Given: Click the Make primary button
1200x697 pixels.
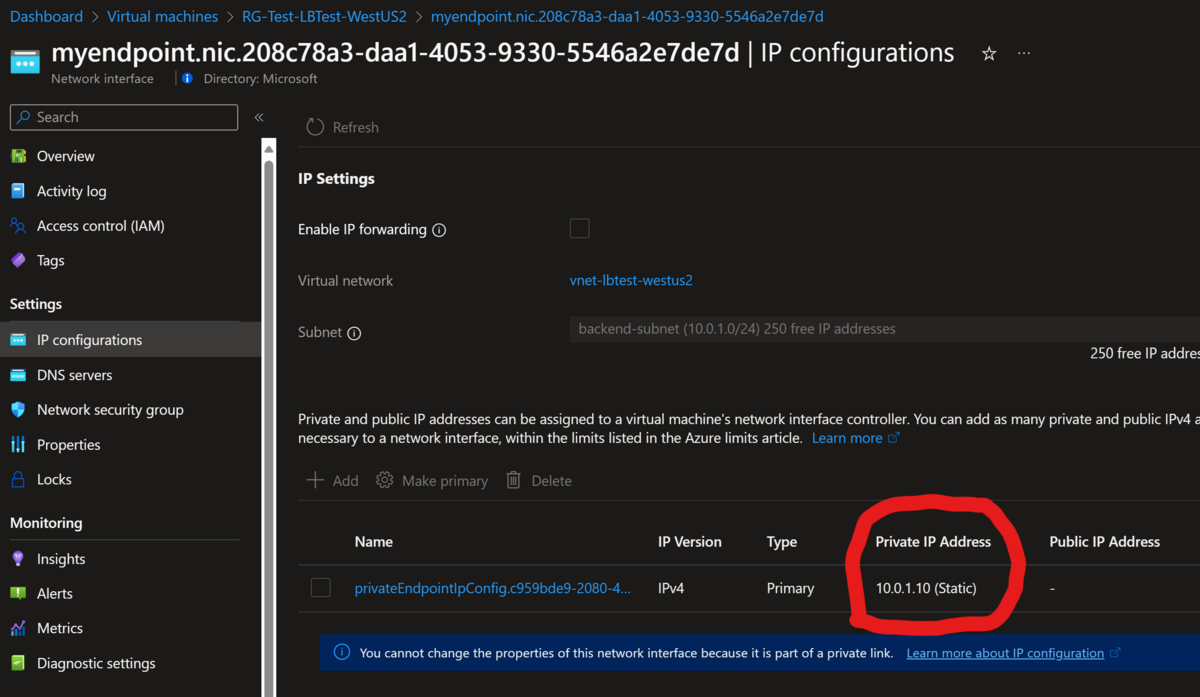Looking at the screenshot, I should 432,481.
